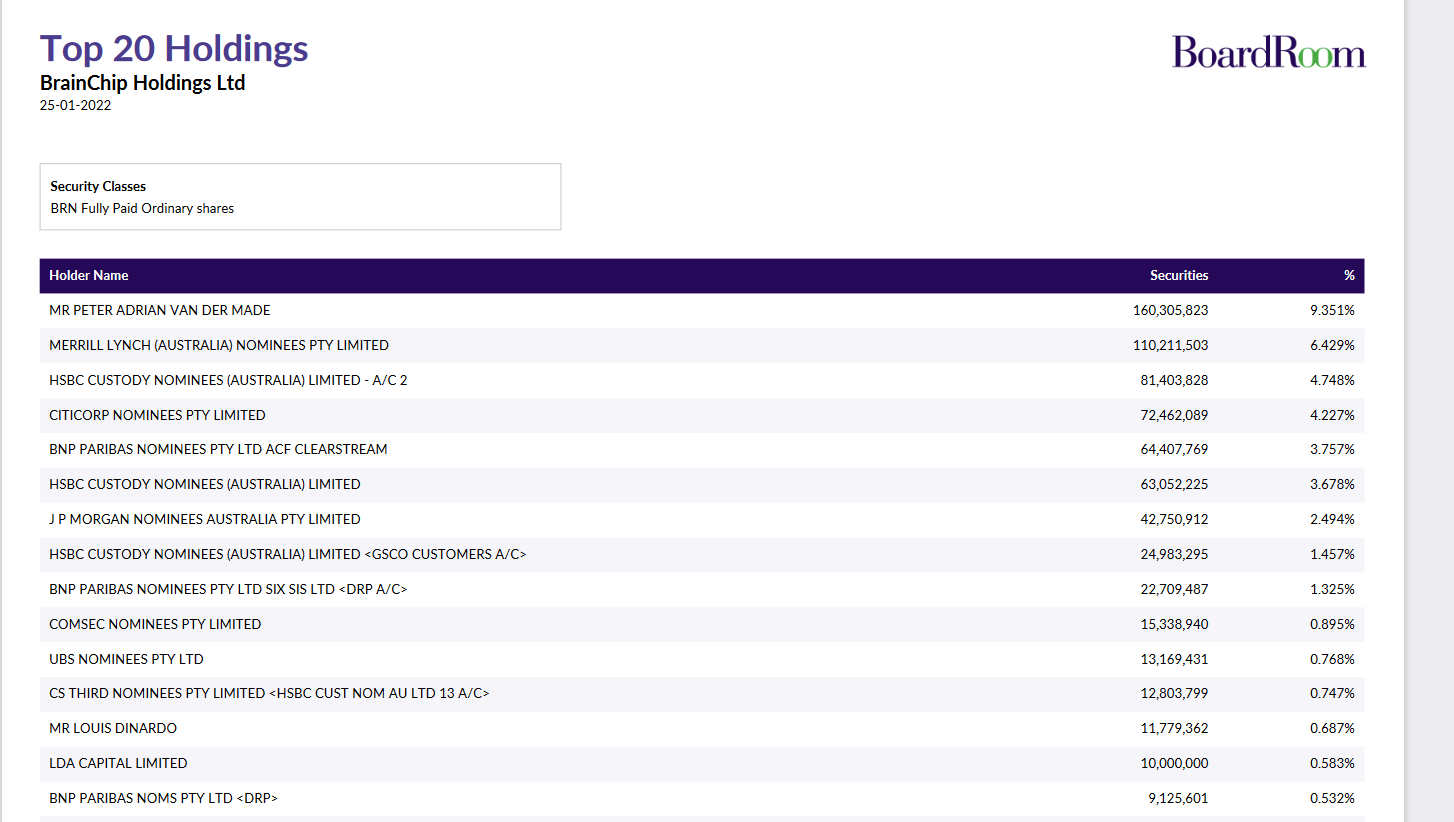Select UBS NOMINEES PTY LTD
This screenshot has width=1454, height=822.
pos(126,659)
